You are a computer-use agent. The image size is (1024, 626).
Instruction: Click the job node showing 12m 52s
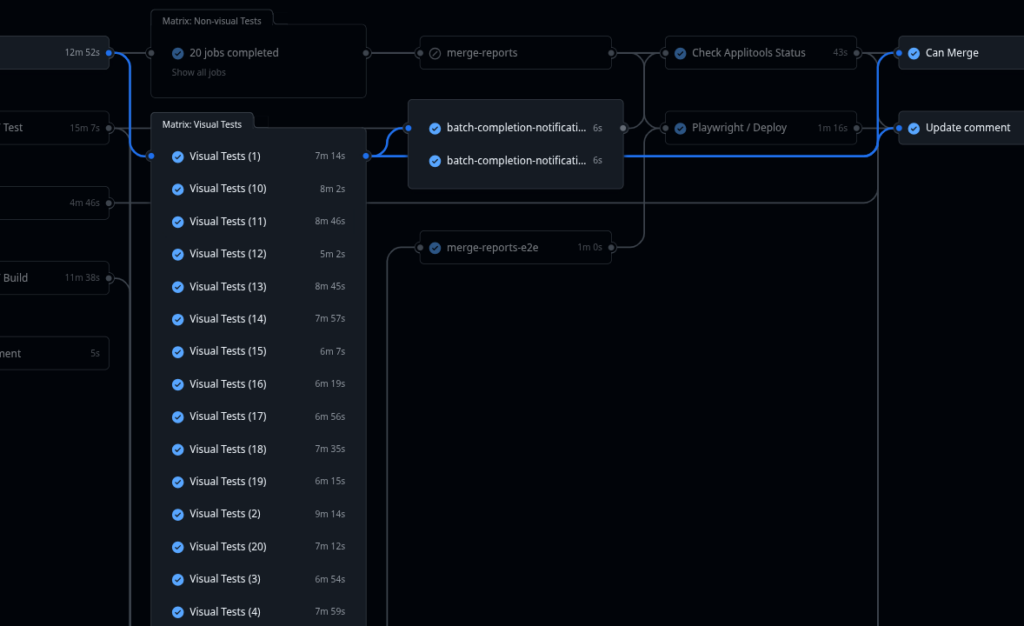tap(54, 53)
